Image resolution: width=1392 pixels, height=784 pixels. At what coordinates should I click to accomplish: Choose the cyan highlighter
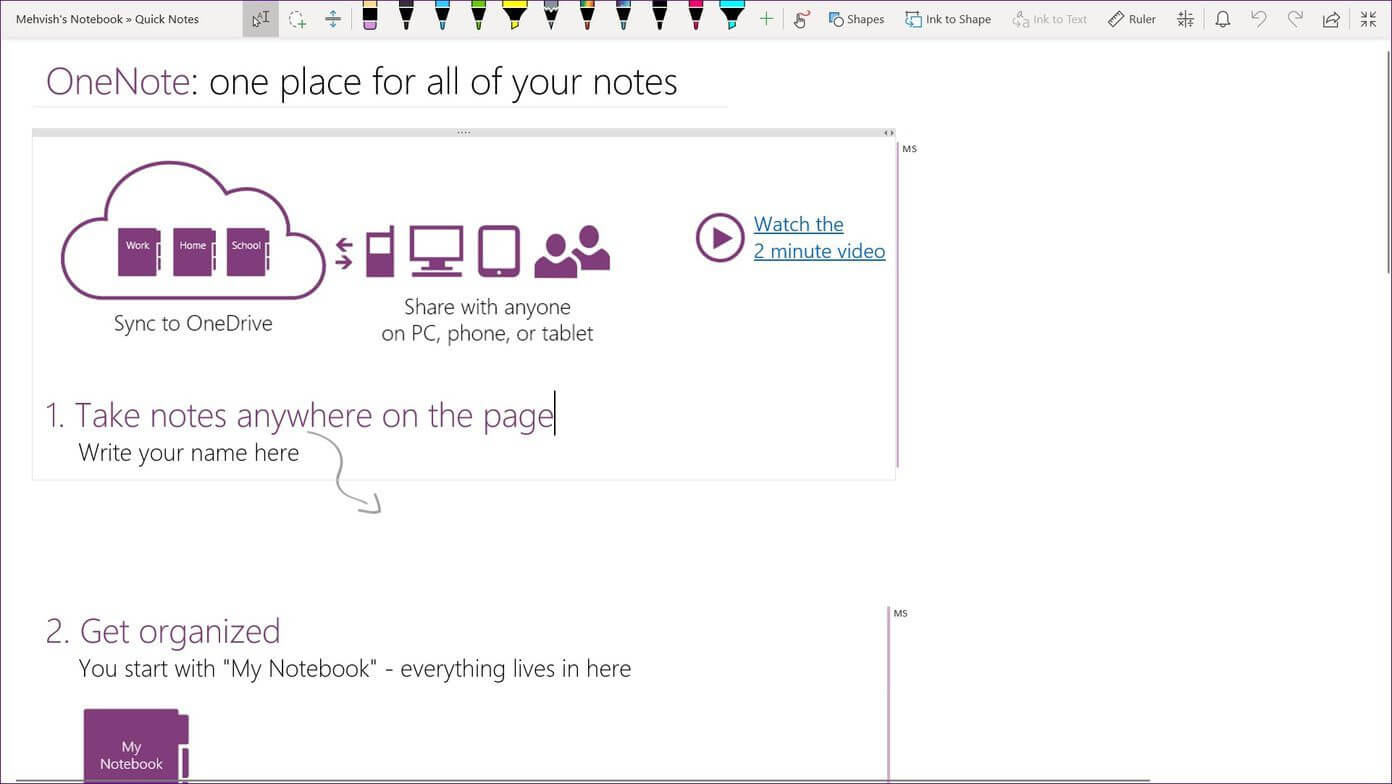pyautogui.click(x=732, y=16)
